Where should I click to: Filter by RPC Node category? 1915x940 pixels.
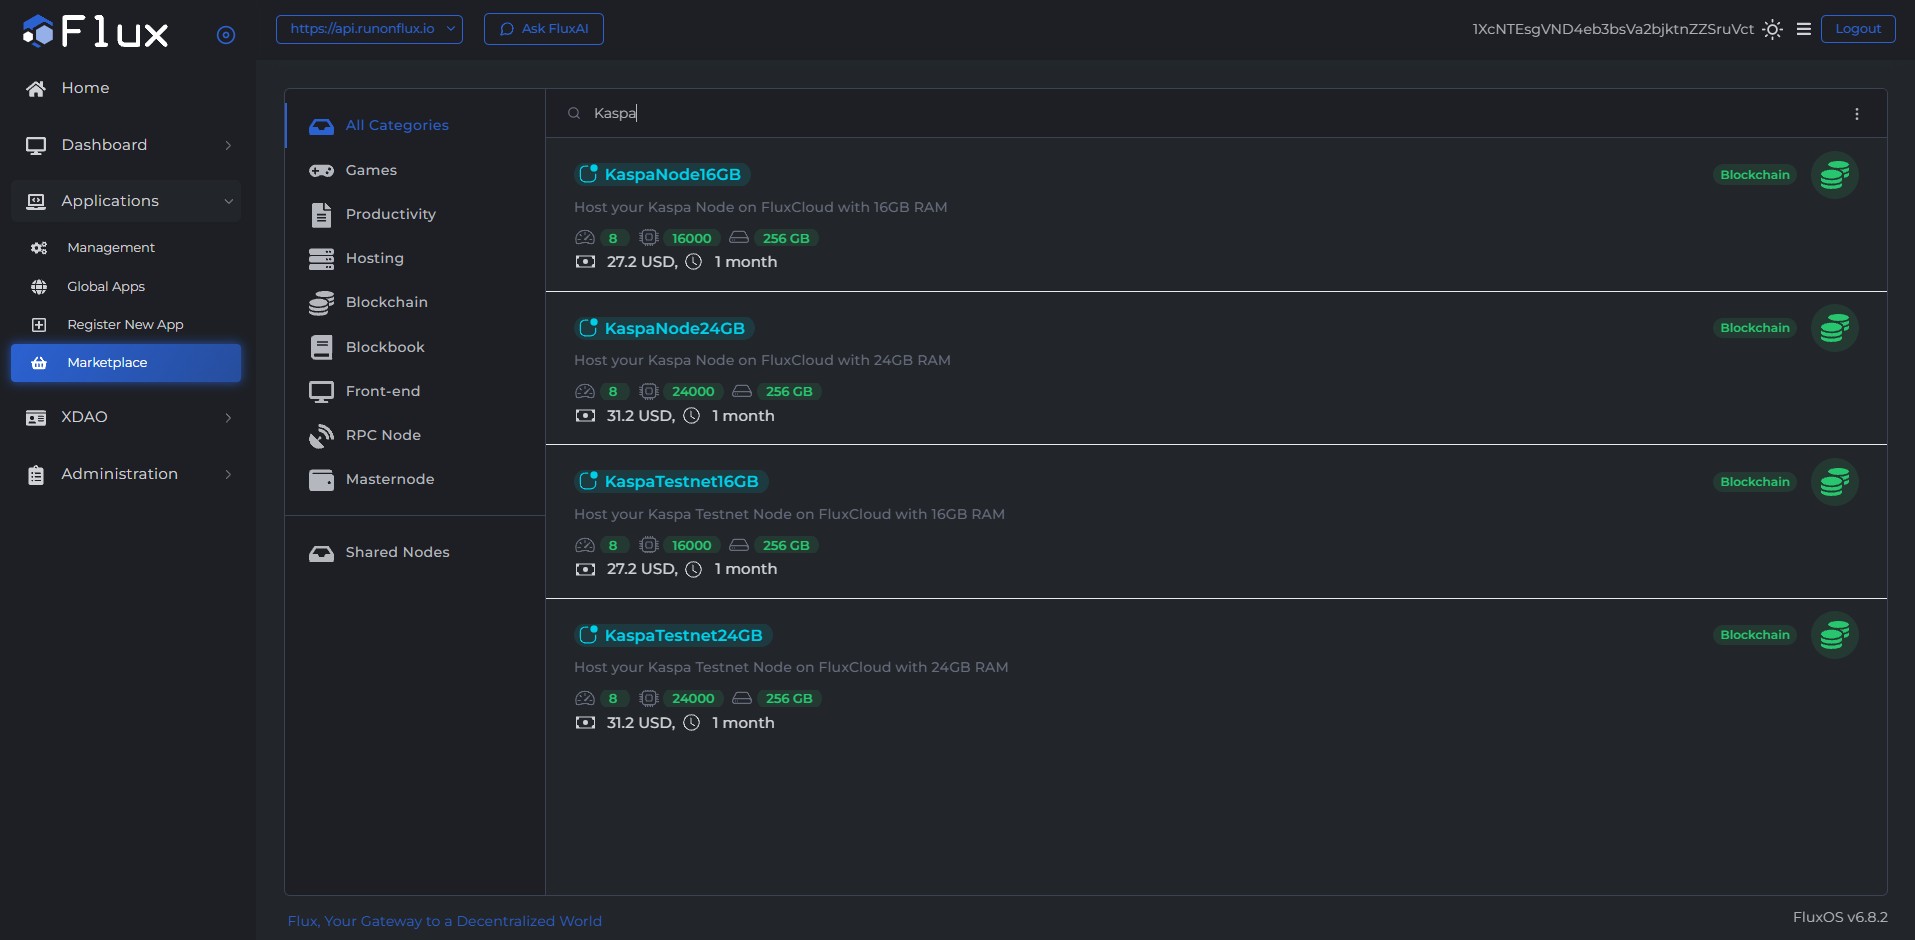tap(382, 436)
